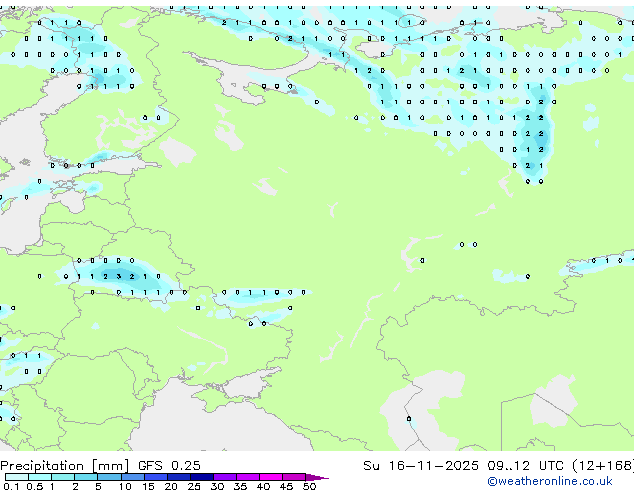Click the 45–50 mm legend color box
Screen dimensions: 634x490
[x=294, y=477]
